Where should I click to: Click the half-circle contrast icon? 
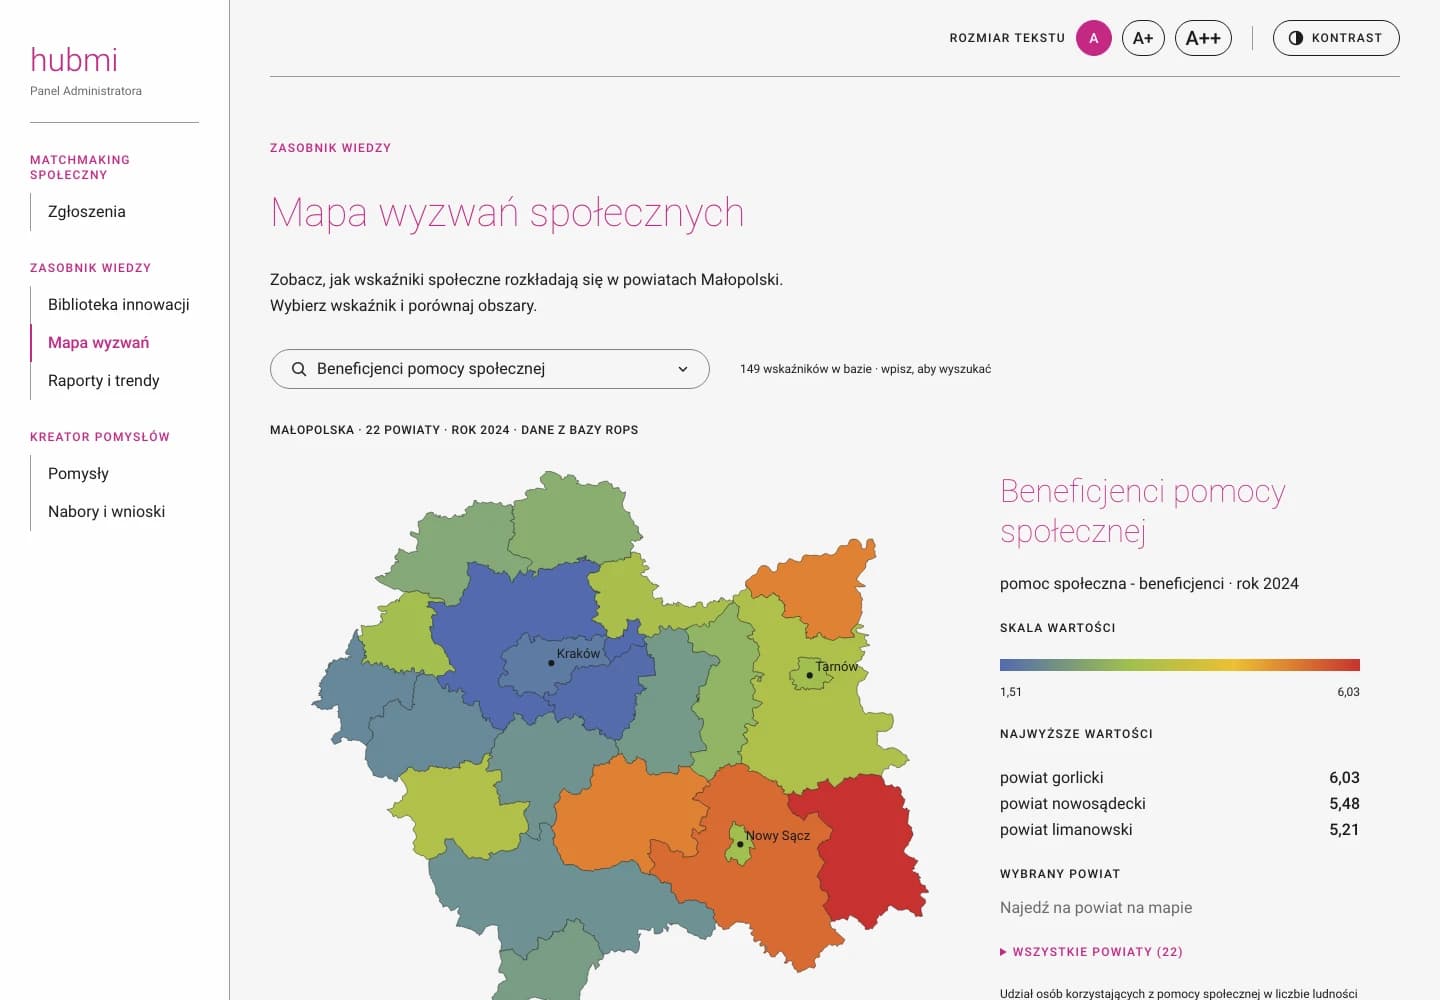click(1296, 38)
